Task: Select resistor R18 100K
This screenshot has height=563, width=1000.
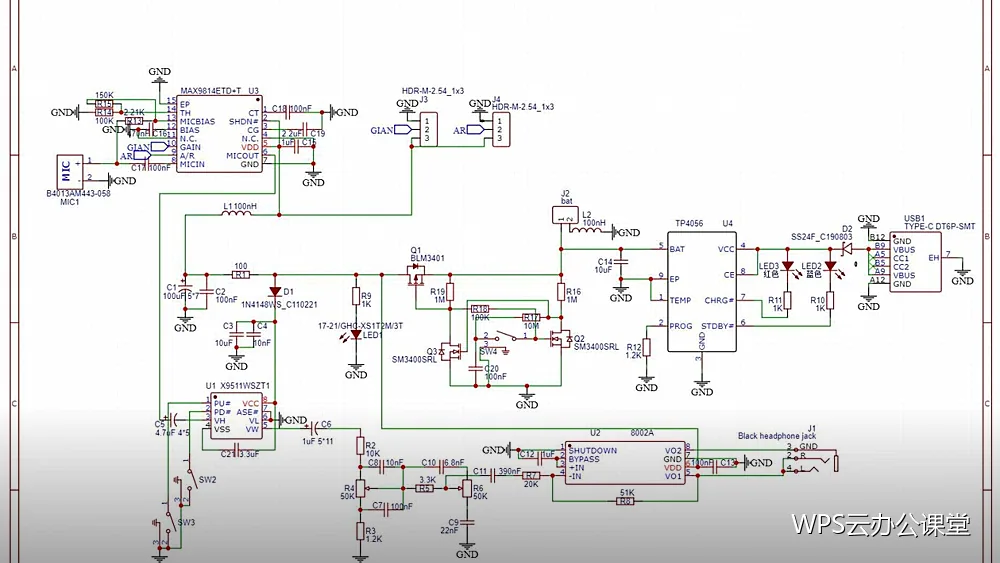Action: coord(480,309)
